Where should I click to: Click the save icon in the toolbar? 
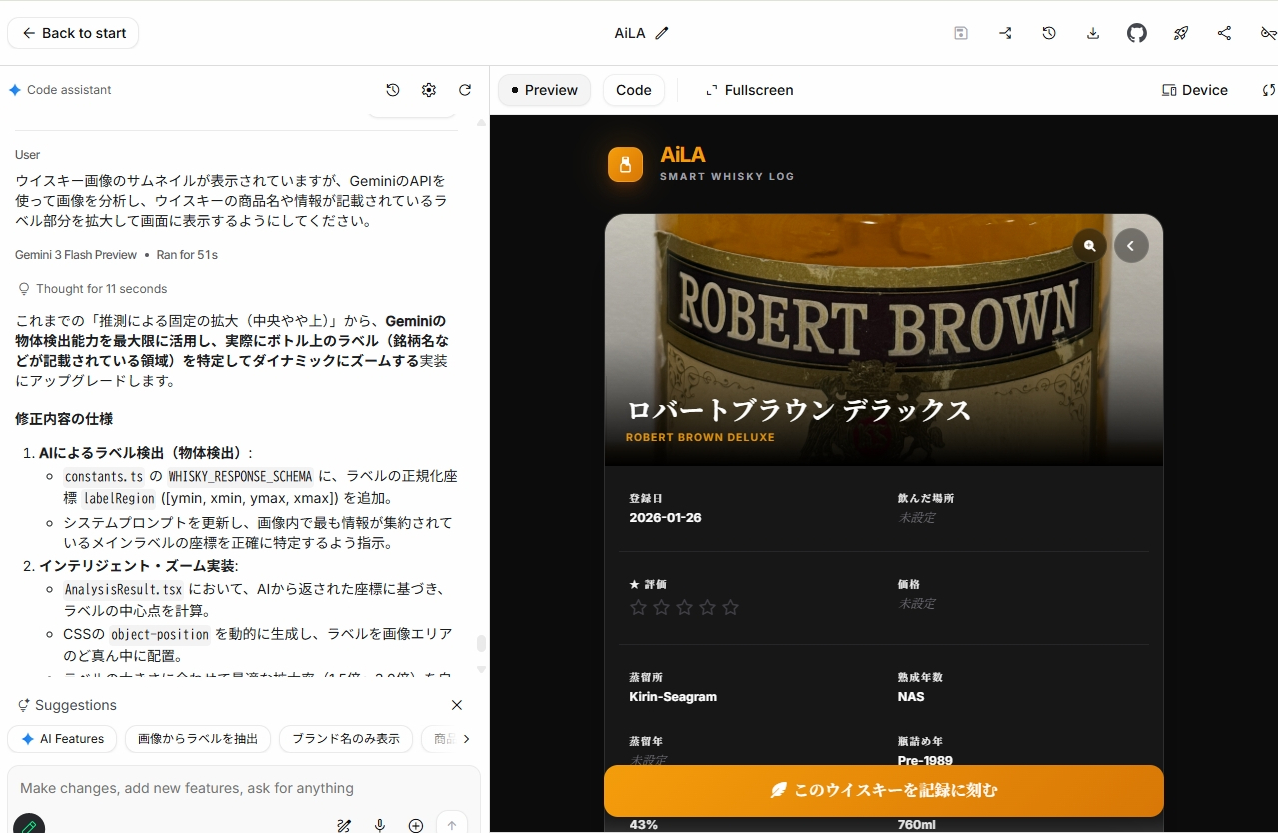point(960,32)
